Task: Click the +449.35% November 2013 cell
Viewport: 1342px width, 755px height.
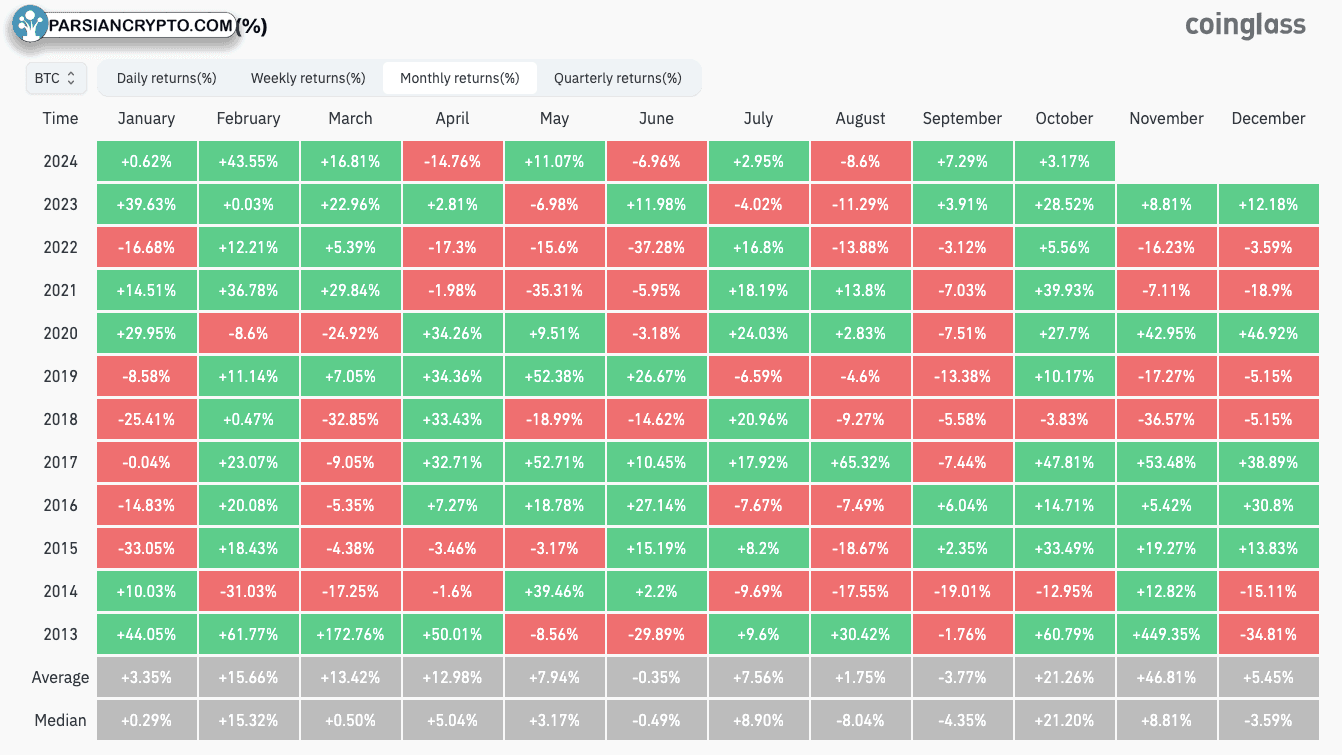Action: pos(1166,634)
